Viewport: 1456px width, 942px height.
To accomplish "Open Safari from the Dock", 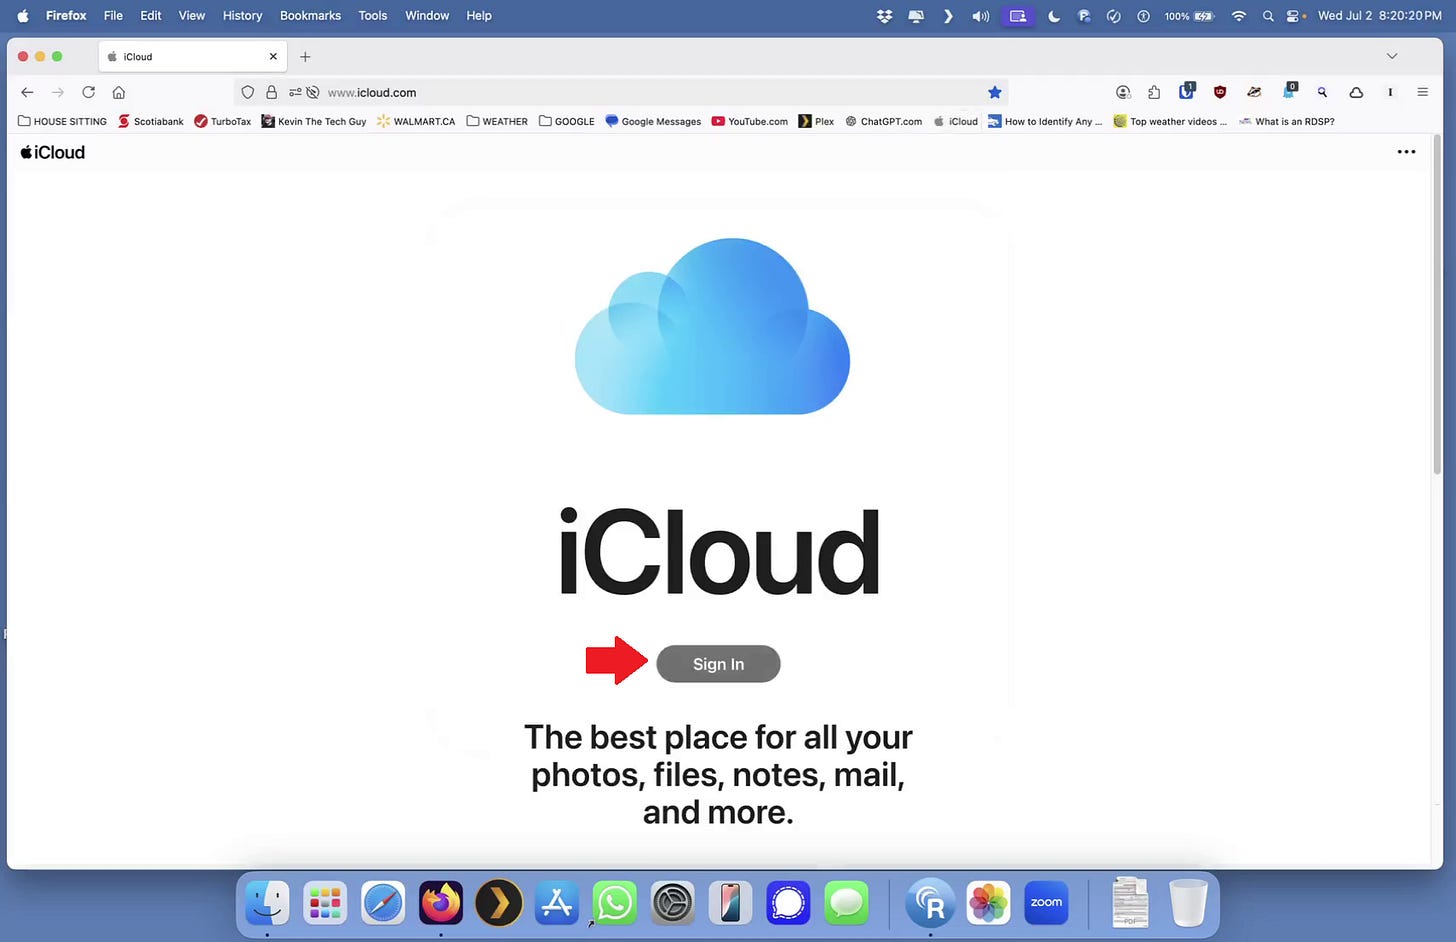I will [383, 903].
